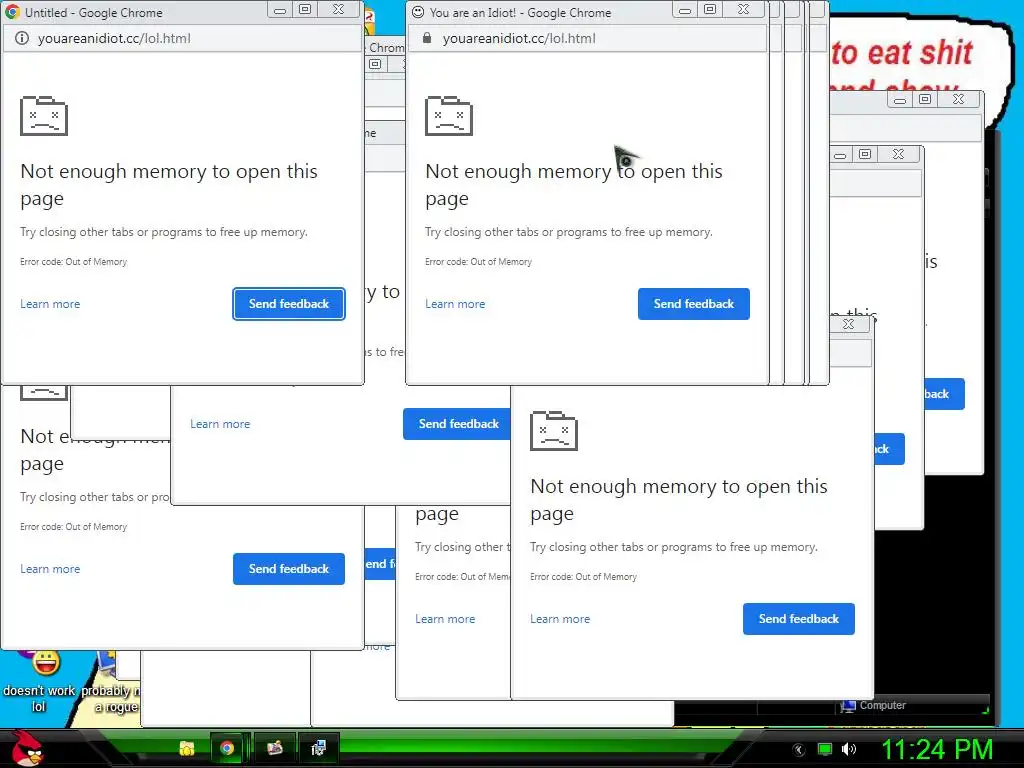Screen dimensions: 1024x768
Task: Select the Computer entry near the taskbar
Action: coord(873,705)
